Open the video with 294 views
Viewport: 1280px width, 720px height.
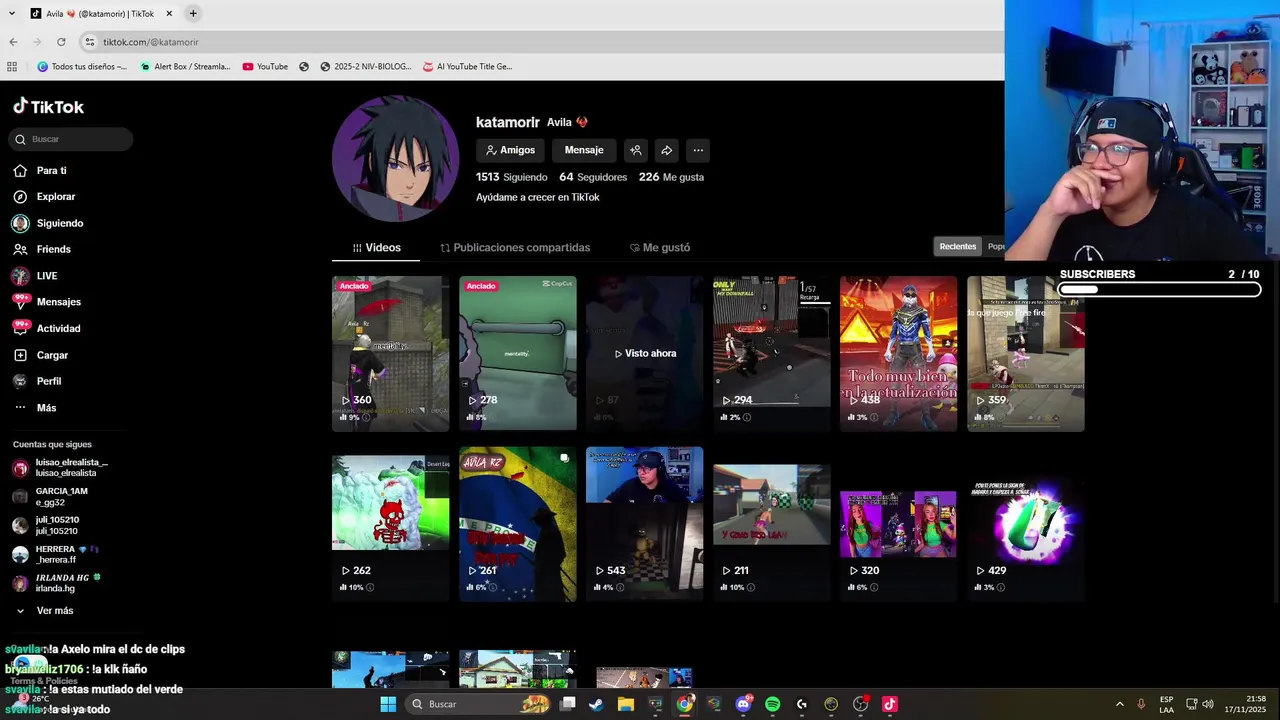771,354
